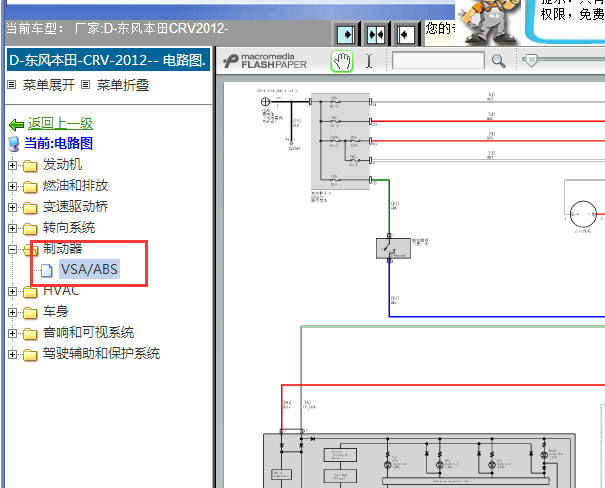
Task: Click the 发动机 folder icon
Action: tap(30, 166)
